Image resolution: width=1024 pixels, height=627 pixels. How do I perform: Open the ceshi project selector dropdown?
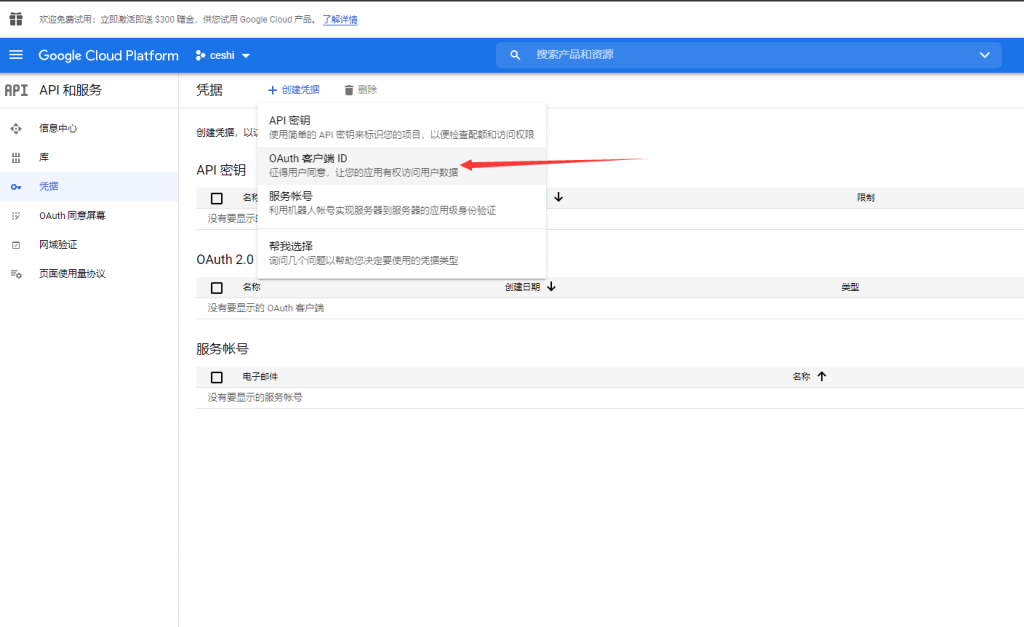pyautogui.click(x=223, y=55)
